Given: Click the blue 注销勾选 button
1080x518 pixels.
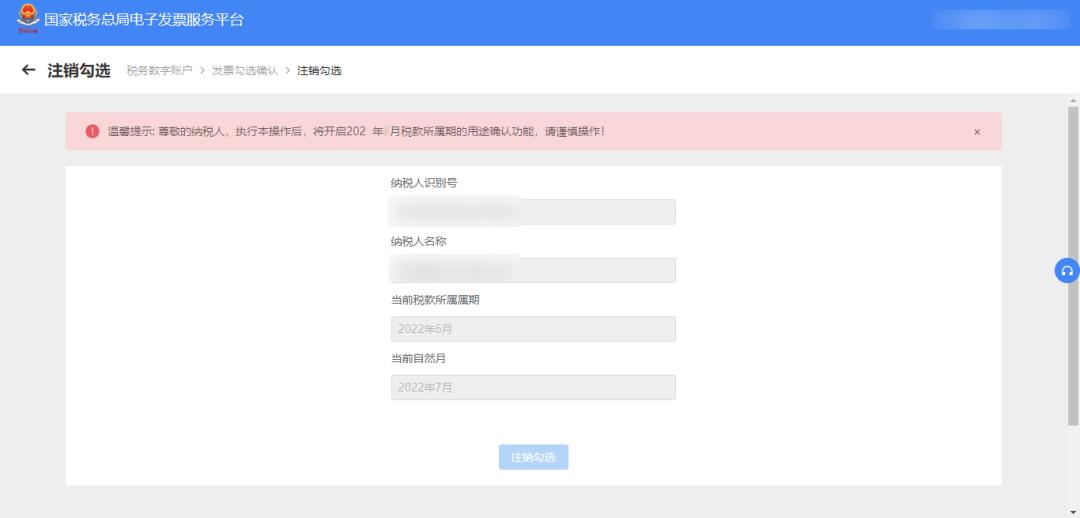Looking at the screenshot, I should (x=533, y=457).
